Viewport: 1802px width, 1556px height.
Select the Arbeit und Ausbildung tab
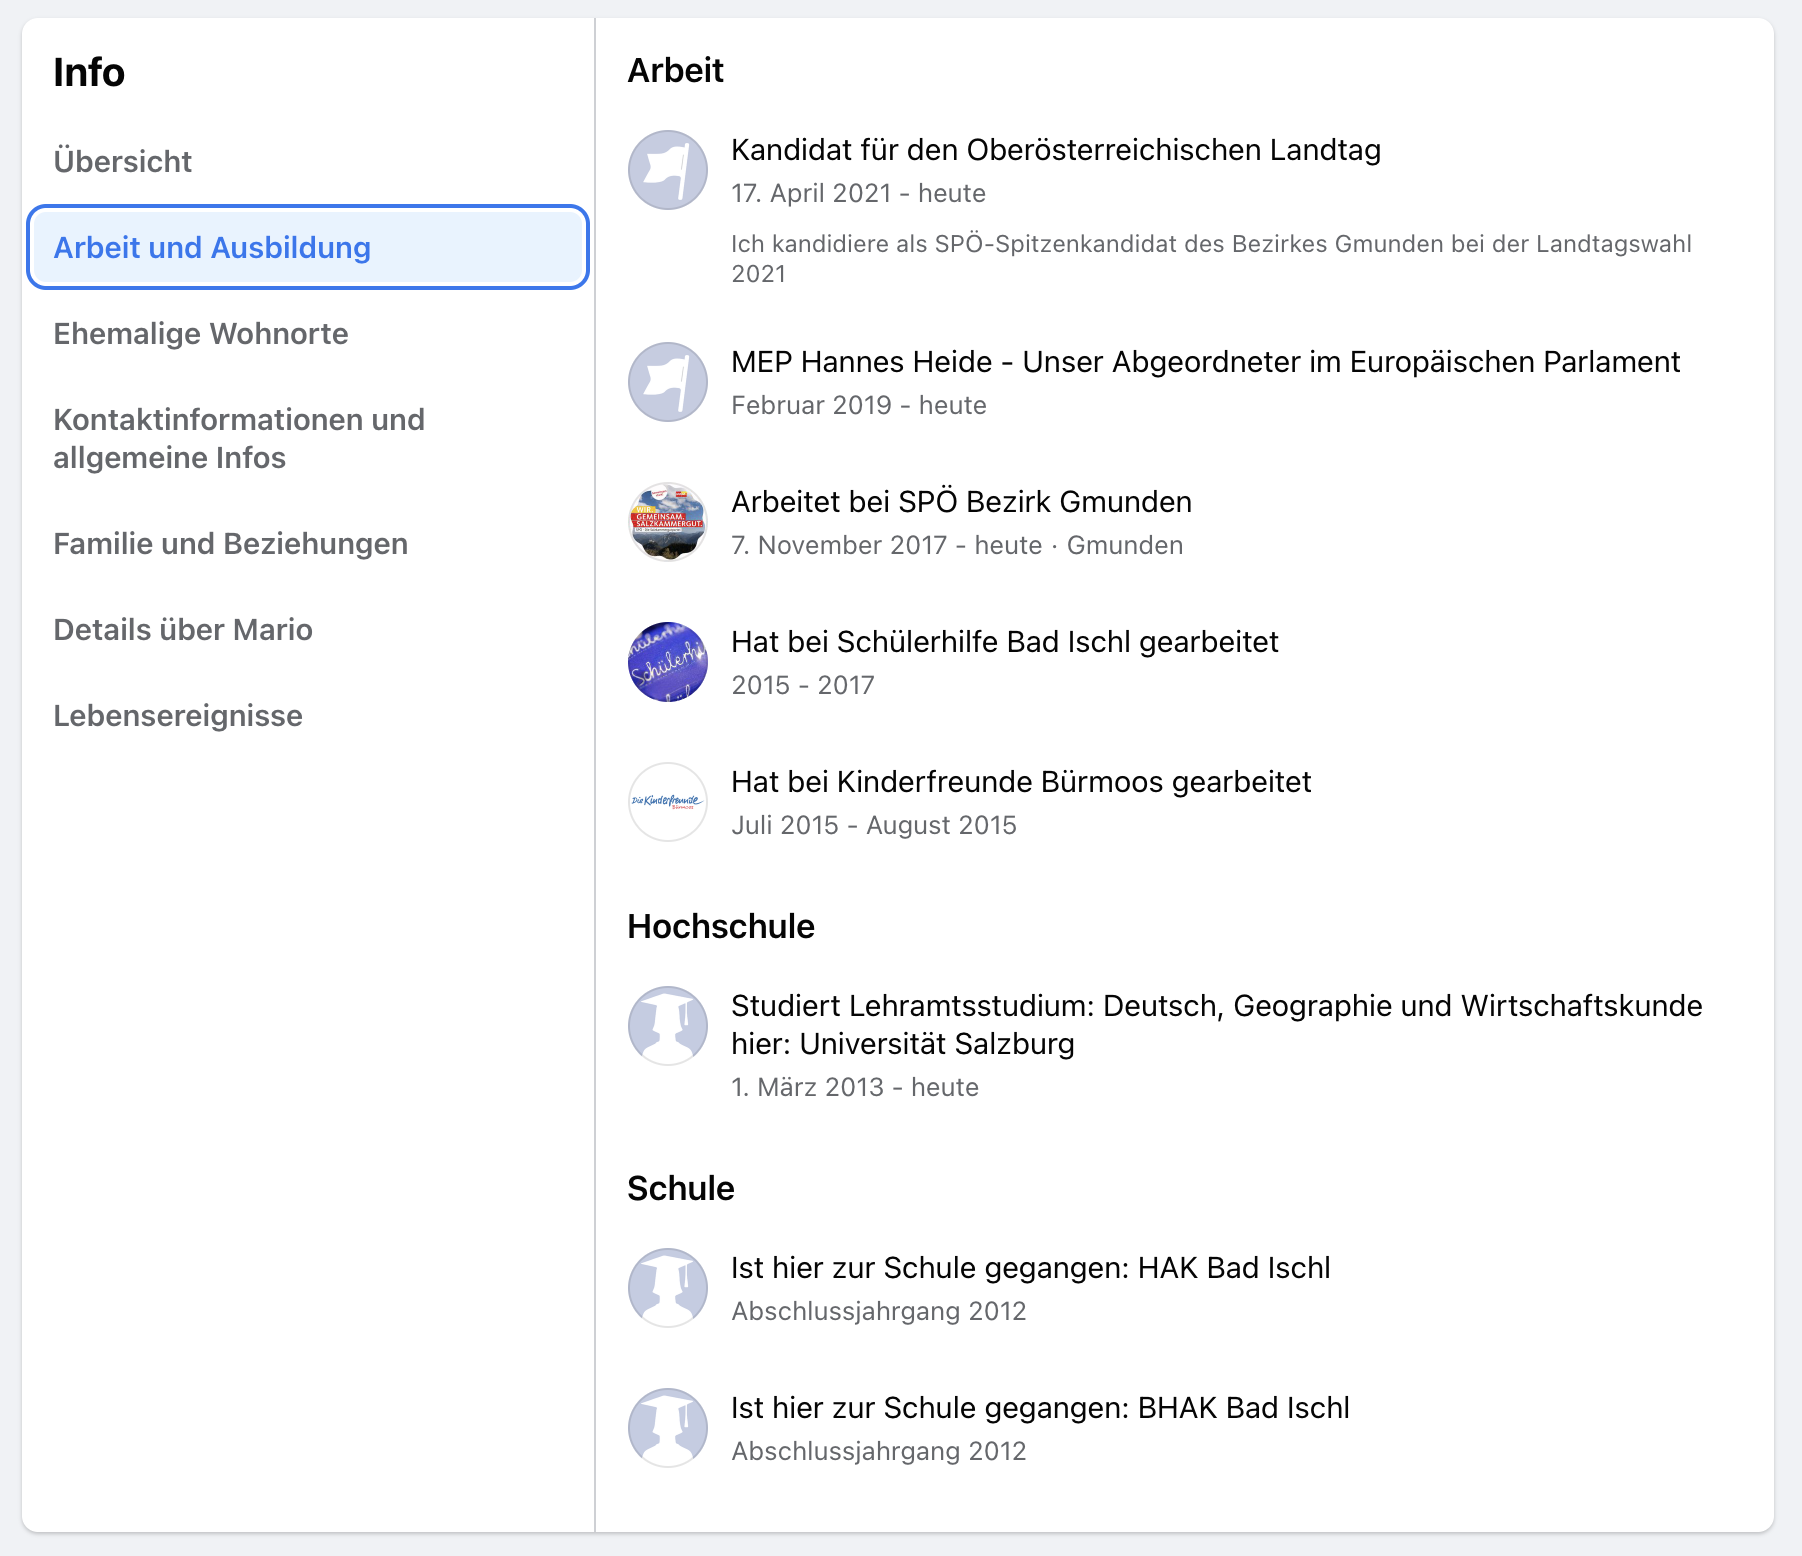click(x=308, y=247)
